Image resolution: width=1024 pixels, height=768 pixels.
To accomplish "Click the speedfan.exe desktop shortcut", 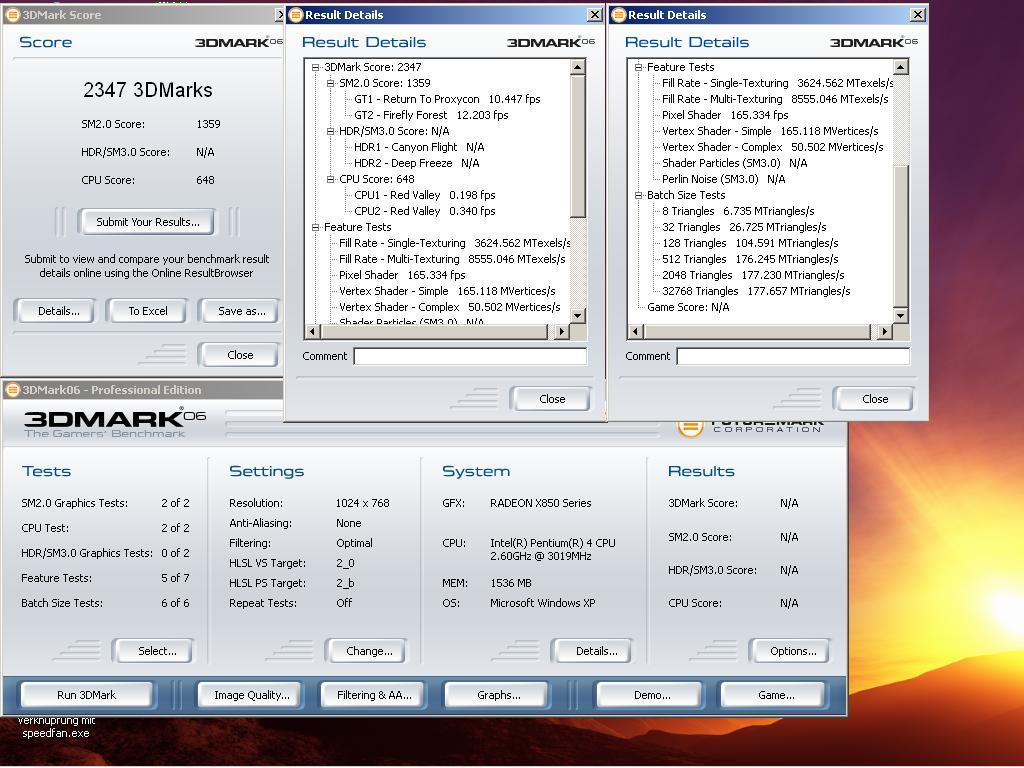I will tap(56, 727).
